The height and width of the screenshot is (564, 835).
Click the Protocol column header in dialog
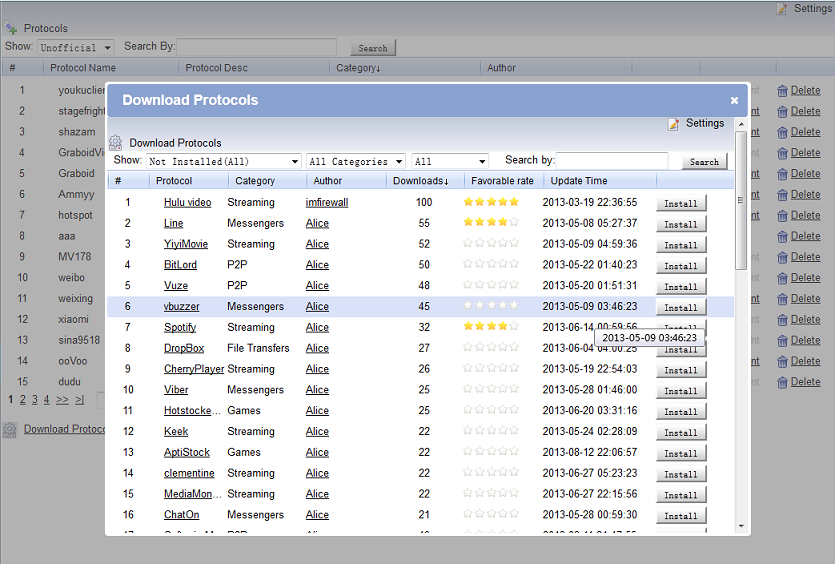pyautogui.click(x=174, y=181)
